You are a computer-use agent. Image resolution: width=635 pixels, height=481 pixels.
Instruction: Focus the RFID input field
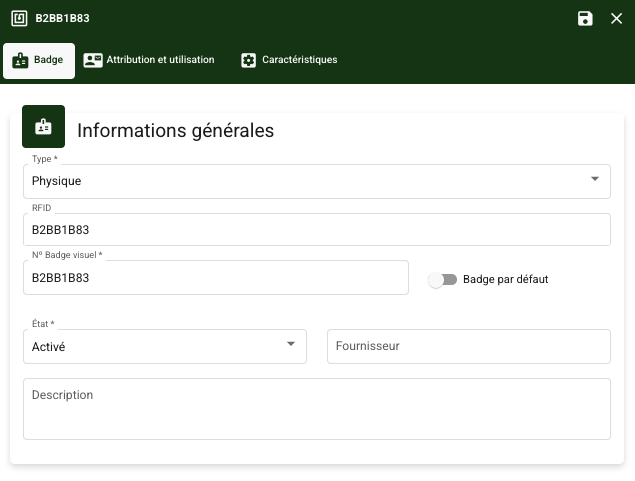pos(315,229)
